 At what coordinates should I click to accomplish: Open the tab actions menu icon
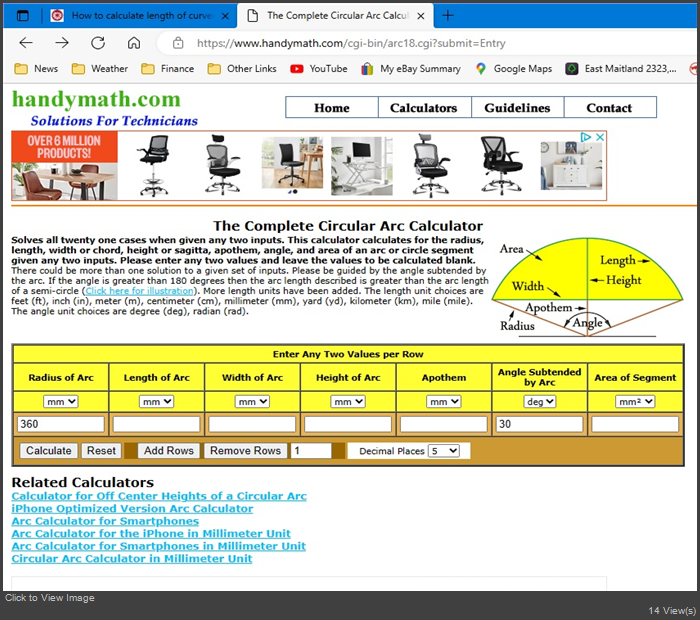(22, 16)
